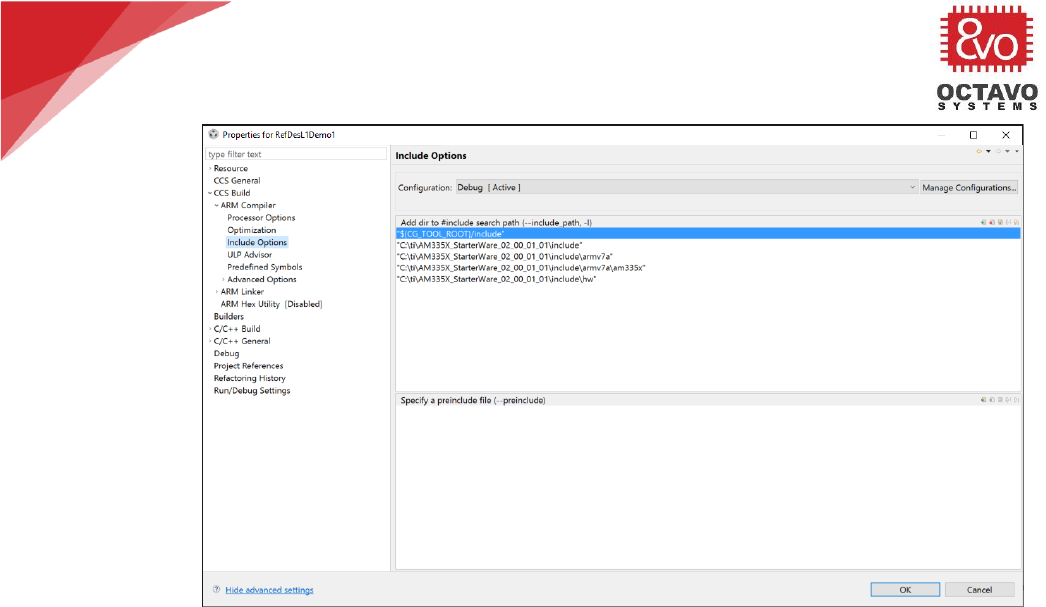This screenshot has height=607, width=1046.
Task: Click the Manage Configurations button
Action: point(969,187)
